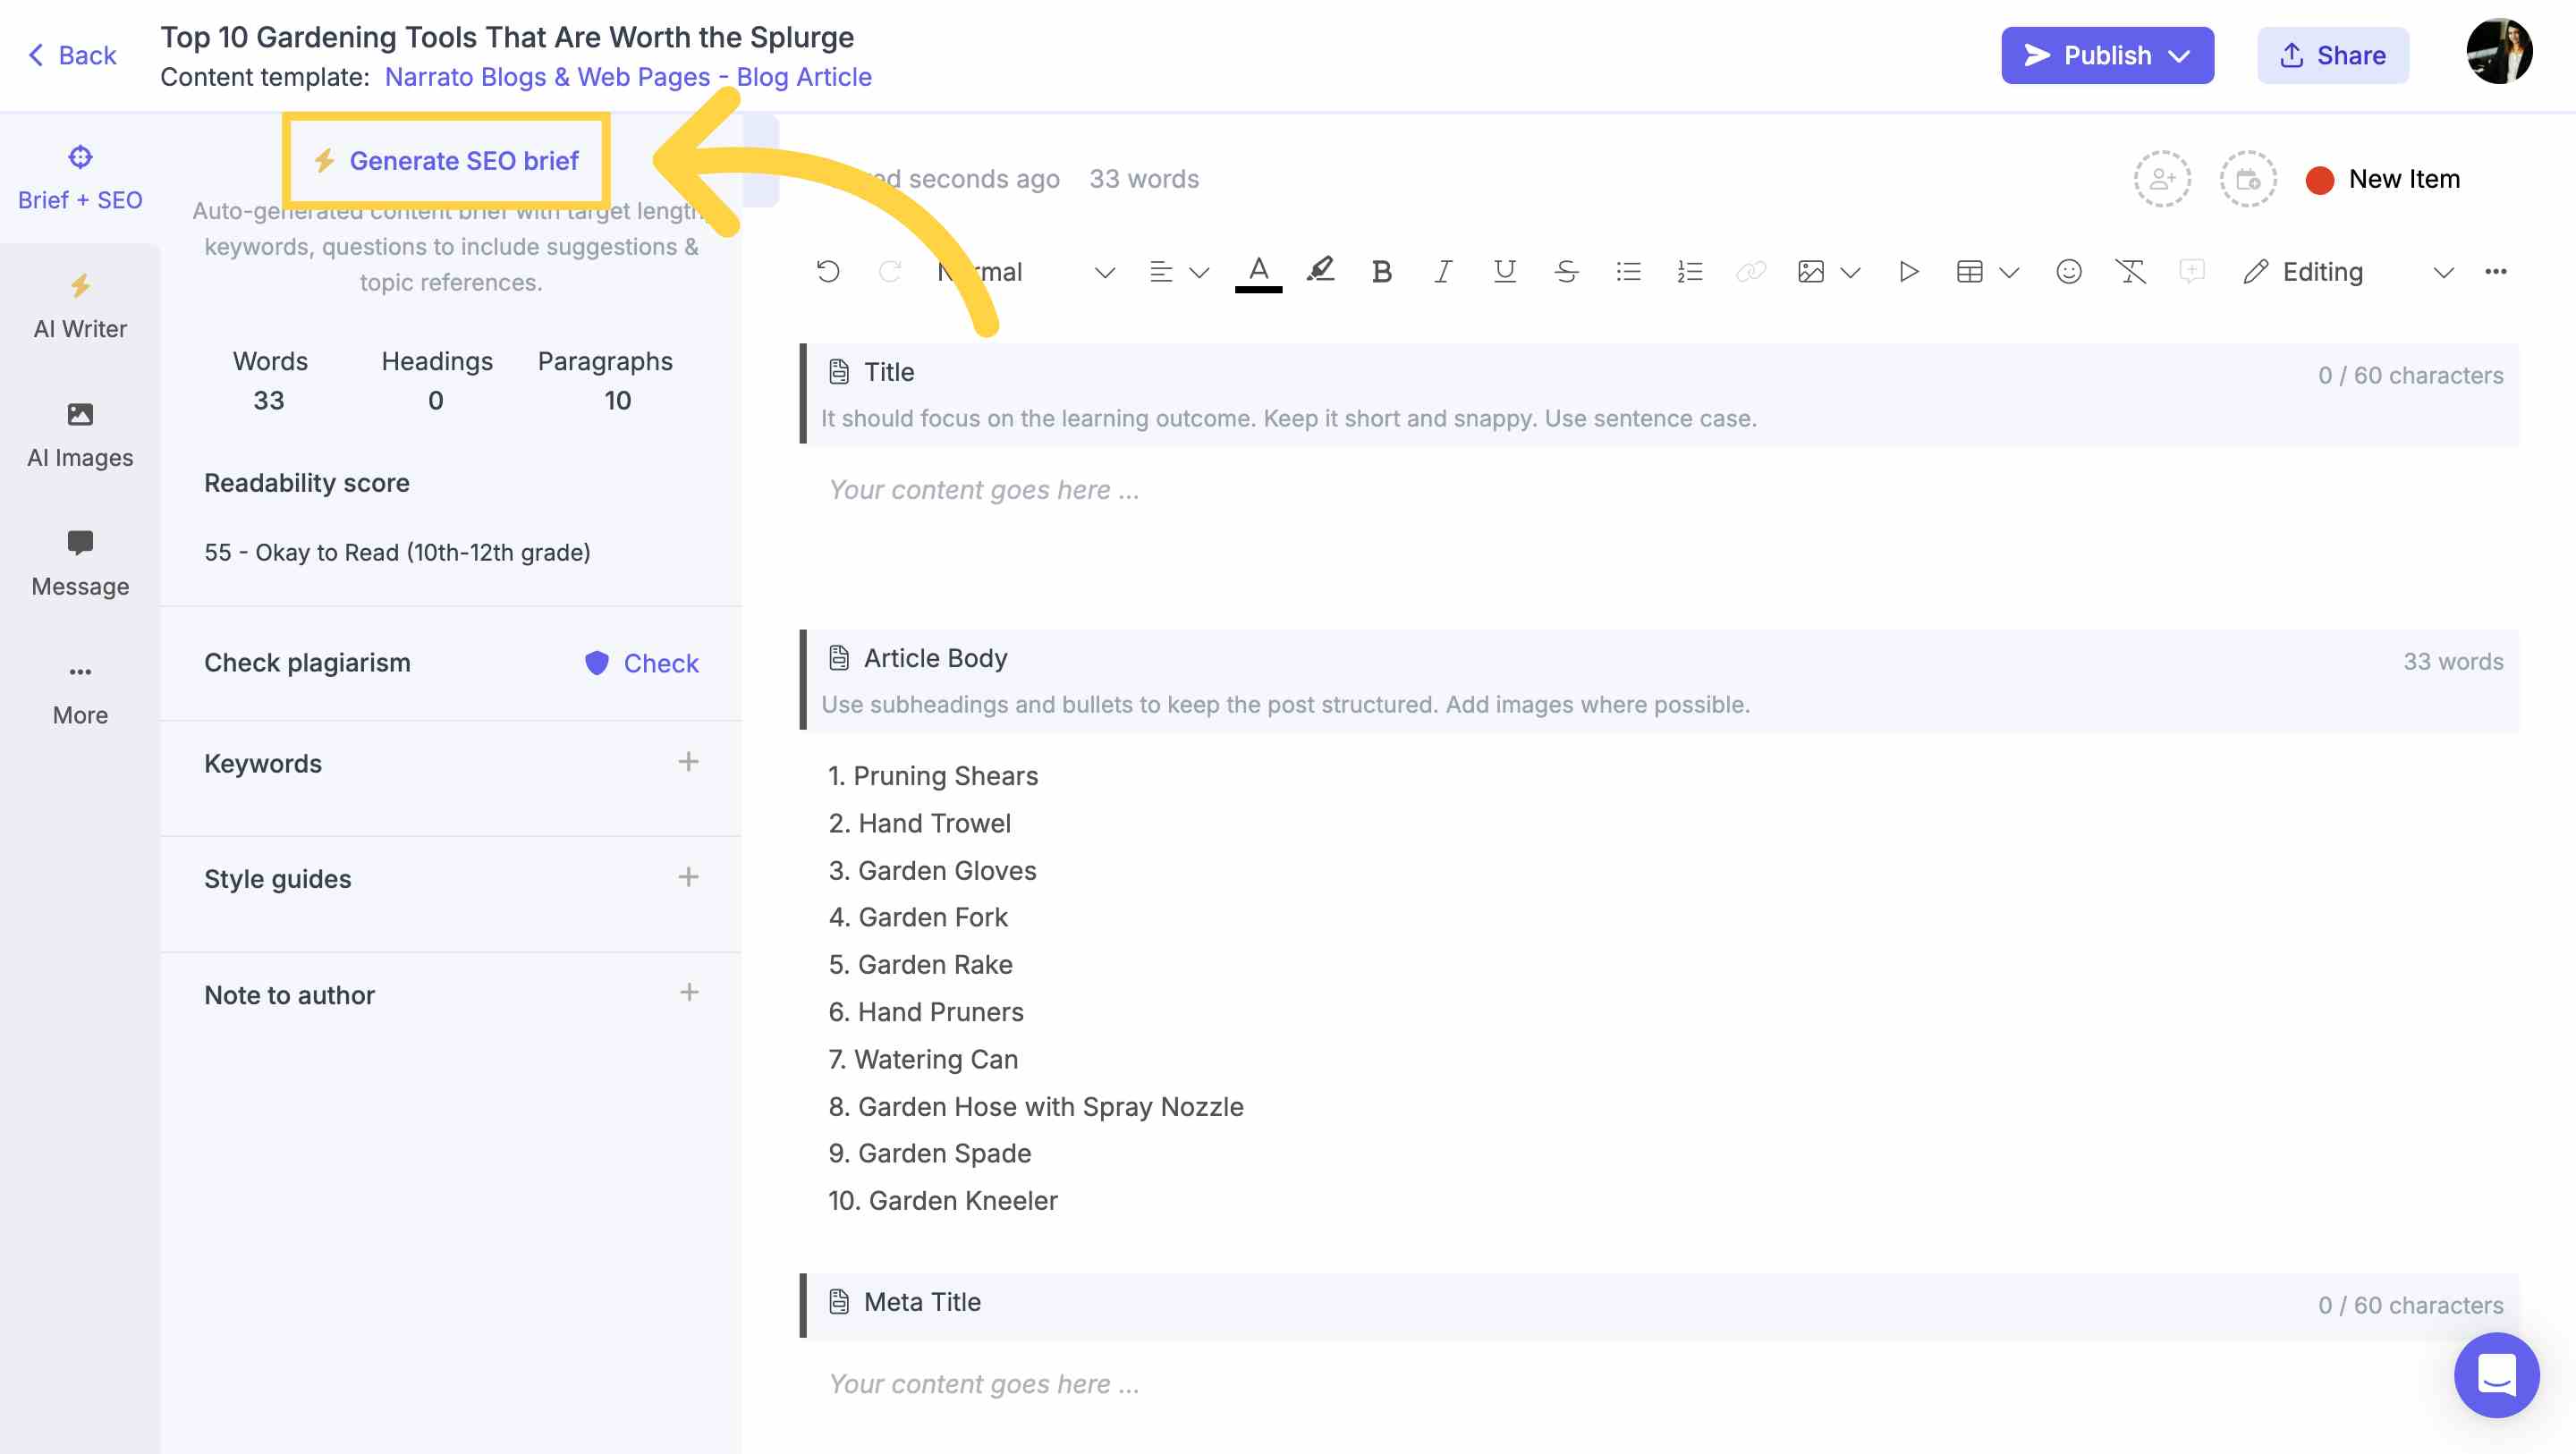Viewport: 2576px width, 1454px height.
Task: Toggle italic formatting
Action: (x=1442, y=272)
